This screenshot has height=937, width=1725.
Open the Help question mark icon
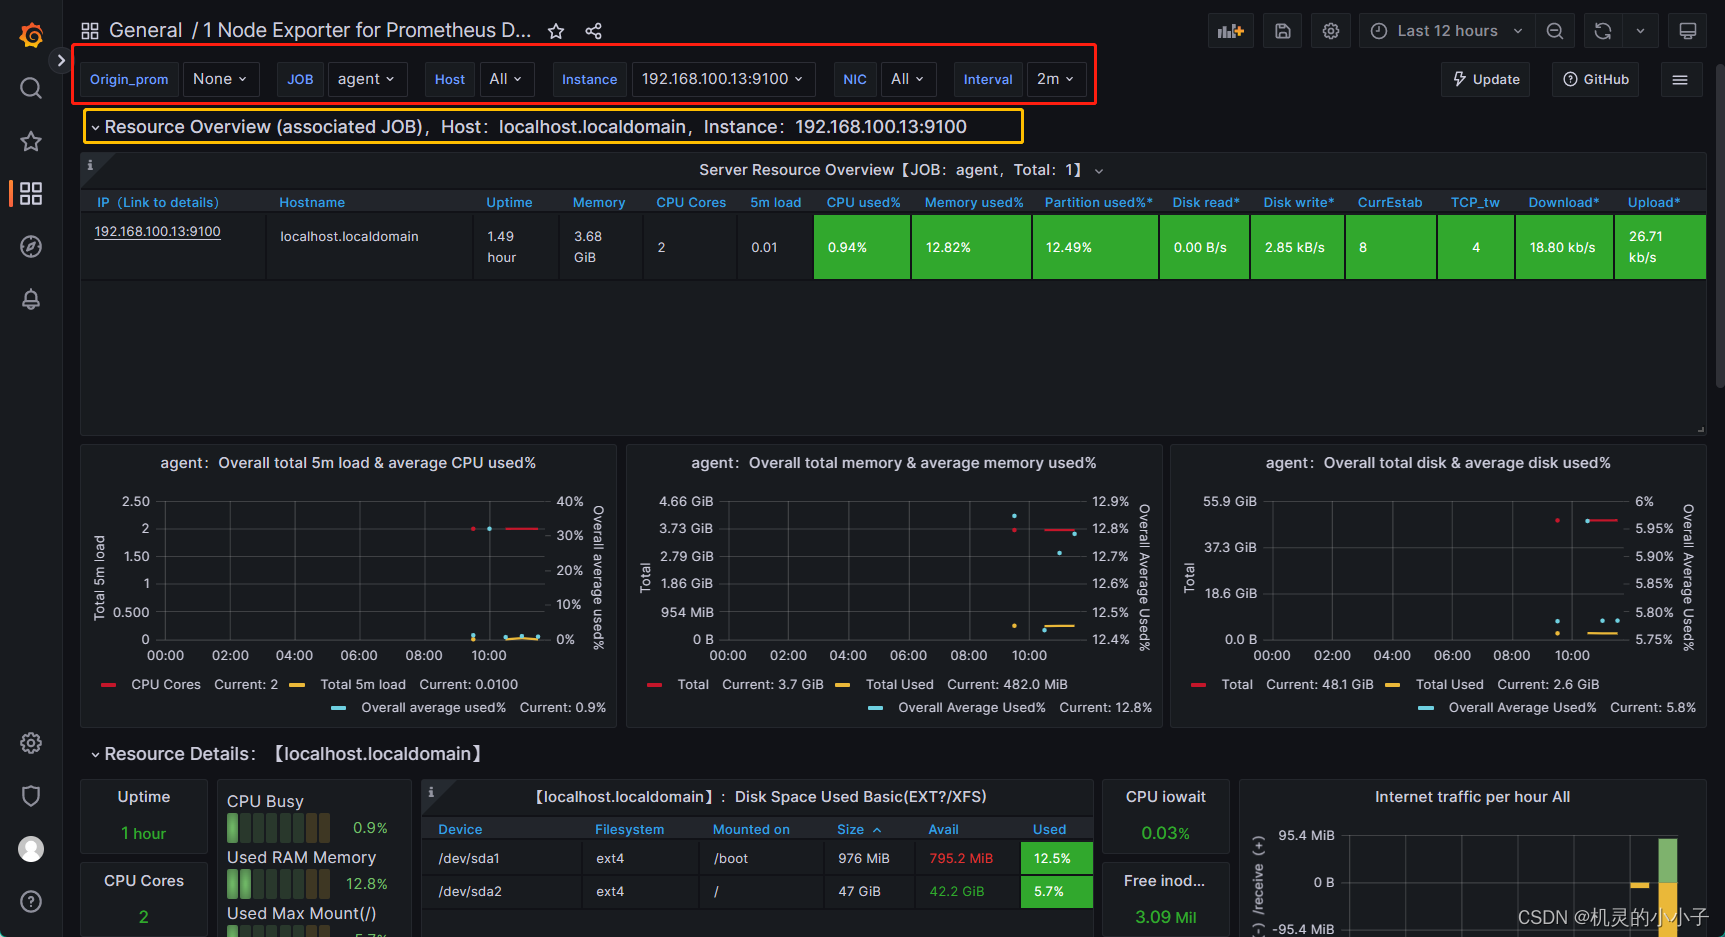[x=31, y=901]
